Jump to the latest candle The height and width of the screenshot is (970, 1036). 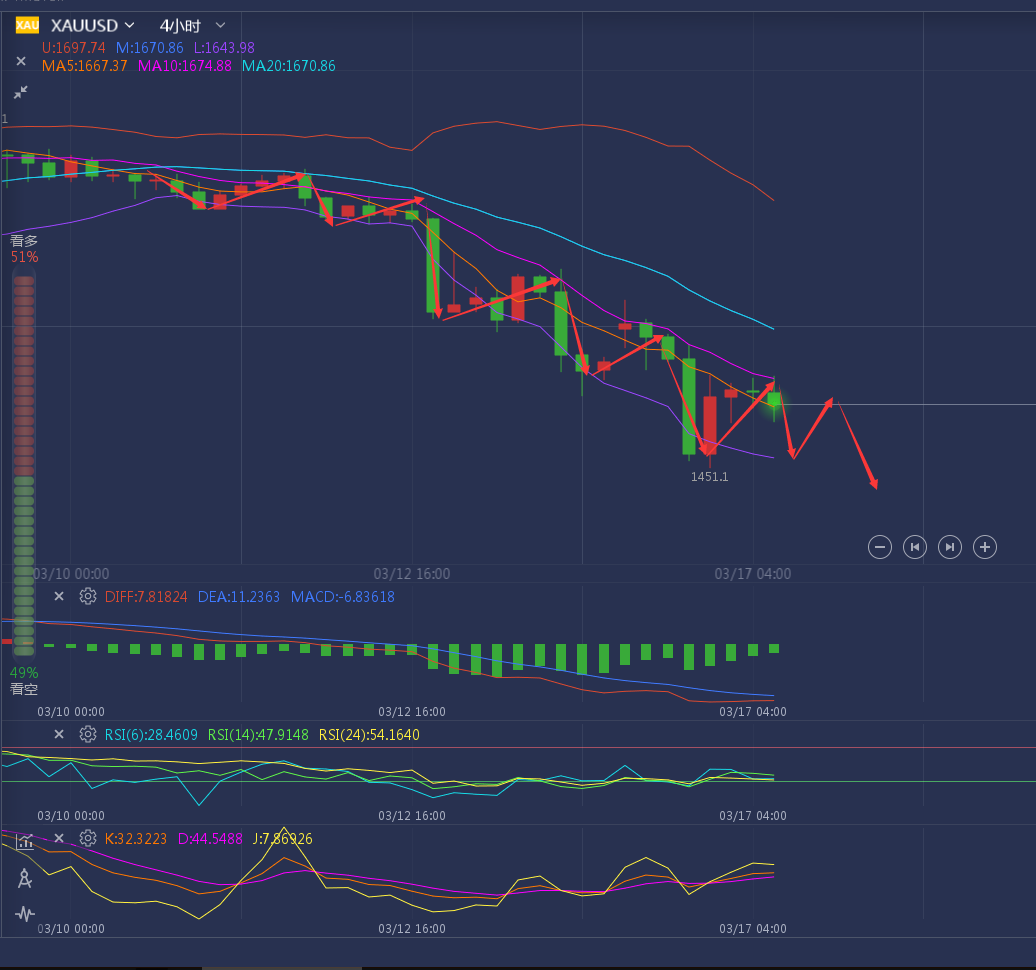coord(950,546)
